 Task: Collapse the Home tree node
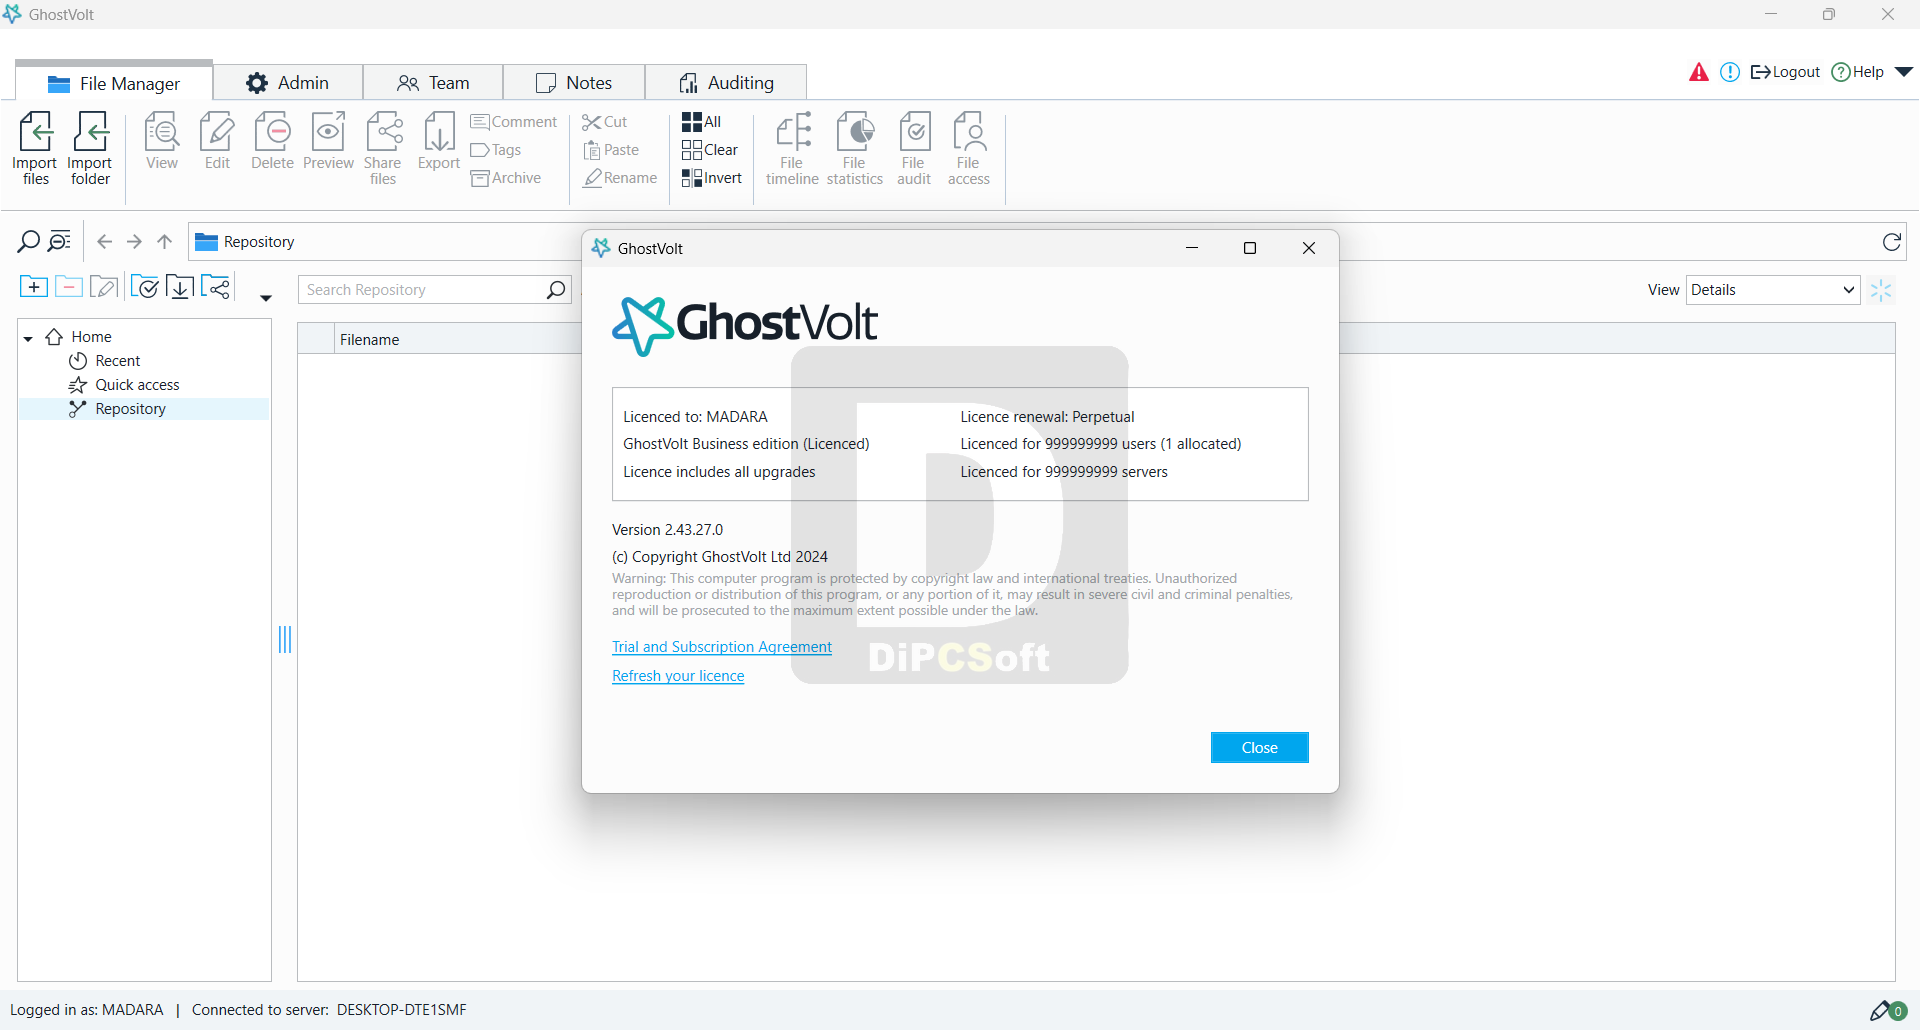click(28, 338)
